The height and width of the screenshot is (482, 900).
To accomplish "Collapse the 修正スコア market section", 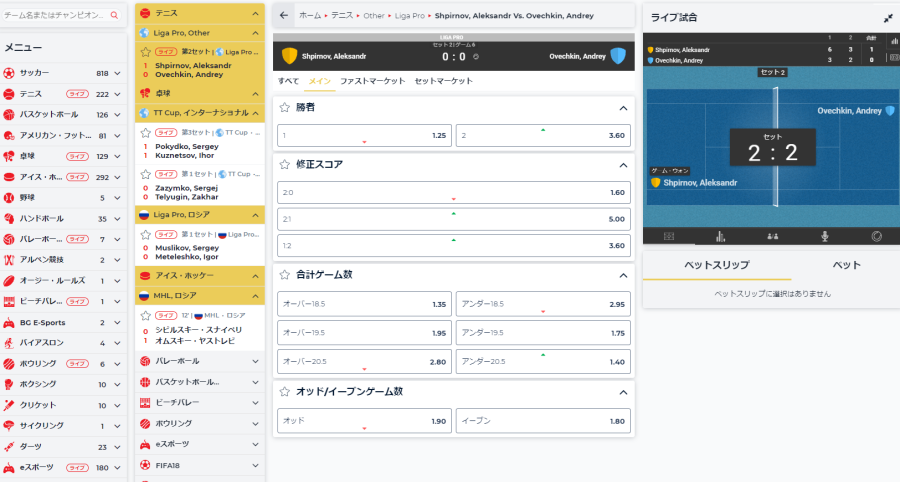I will [x=623, y=165].
